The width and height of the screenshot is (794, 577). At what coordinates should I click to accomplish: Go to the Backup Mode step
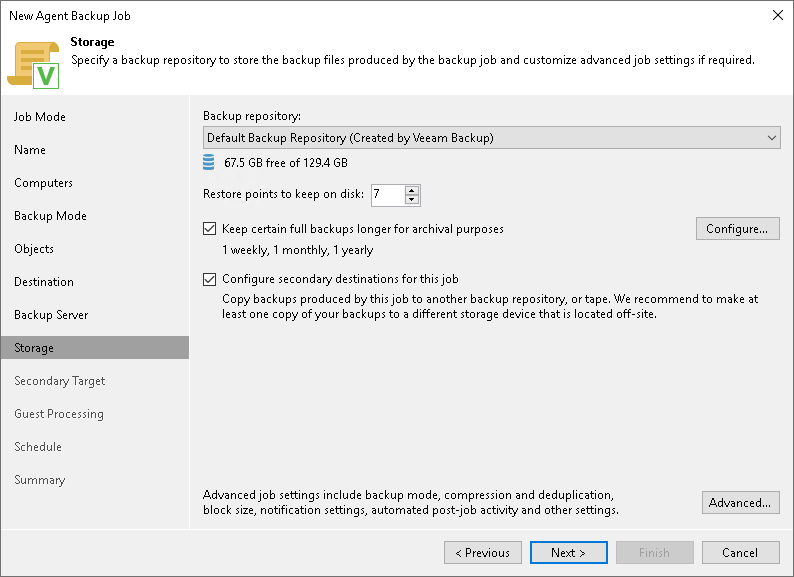click(x=50, y=216)
